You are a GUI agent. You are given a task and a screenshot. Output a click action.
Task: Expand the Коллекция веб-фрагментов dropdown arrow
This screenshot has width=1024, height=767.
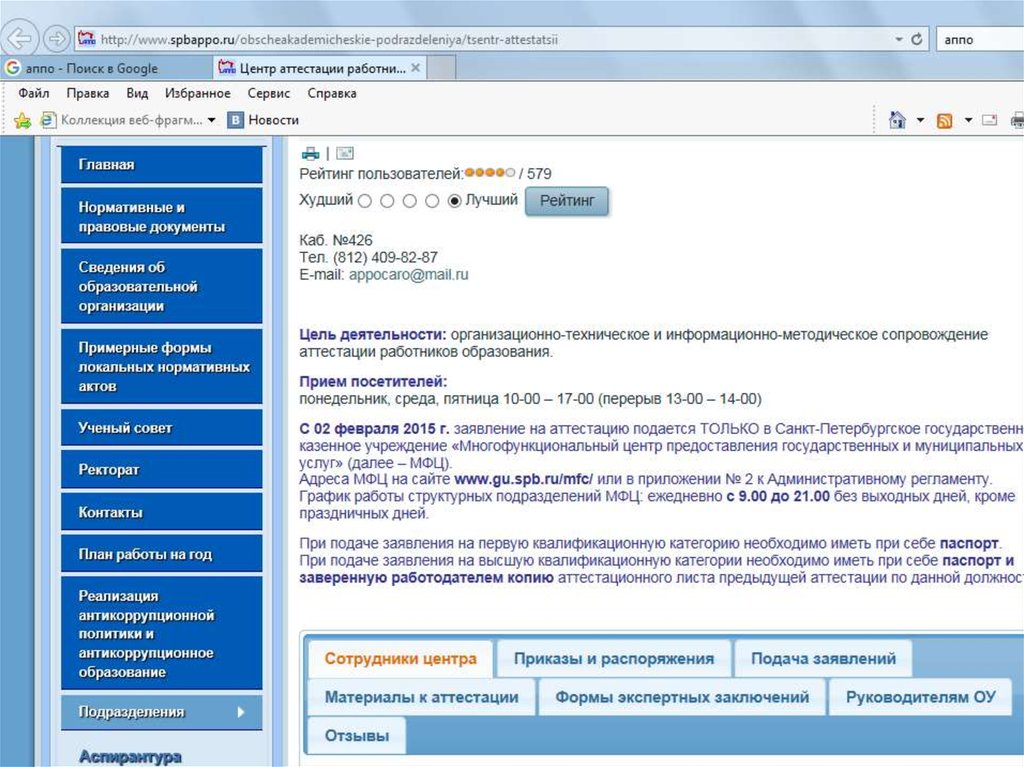[x=211, y=120]
